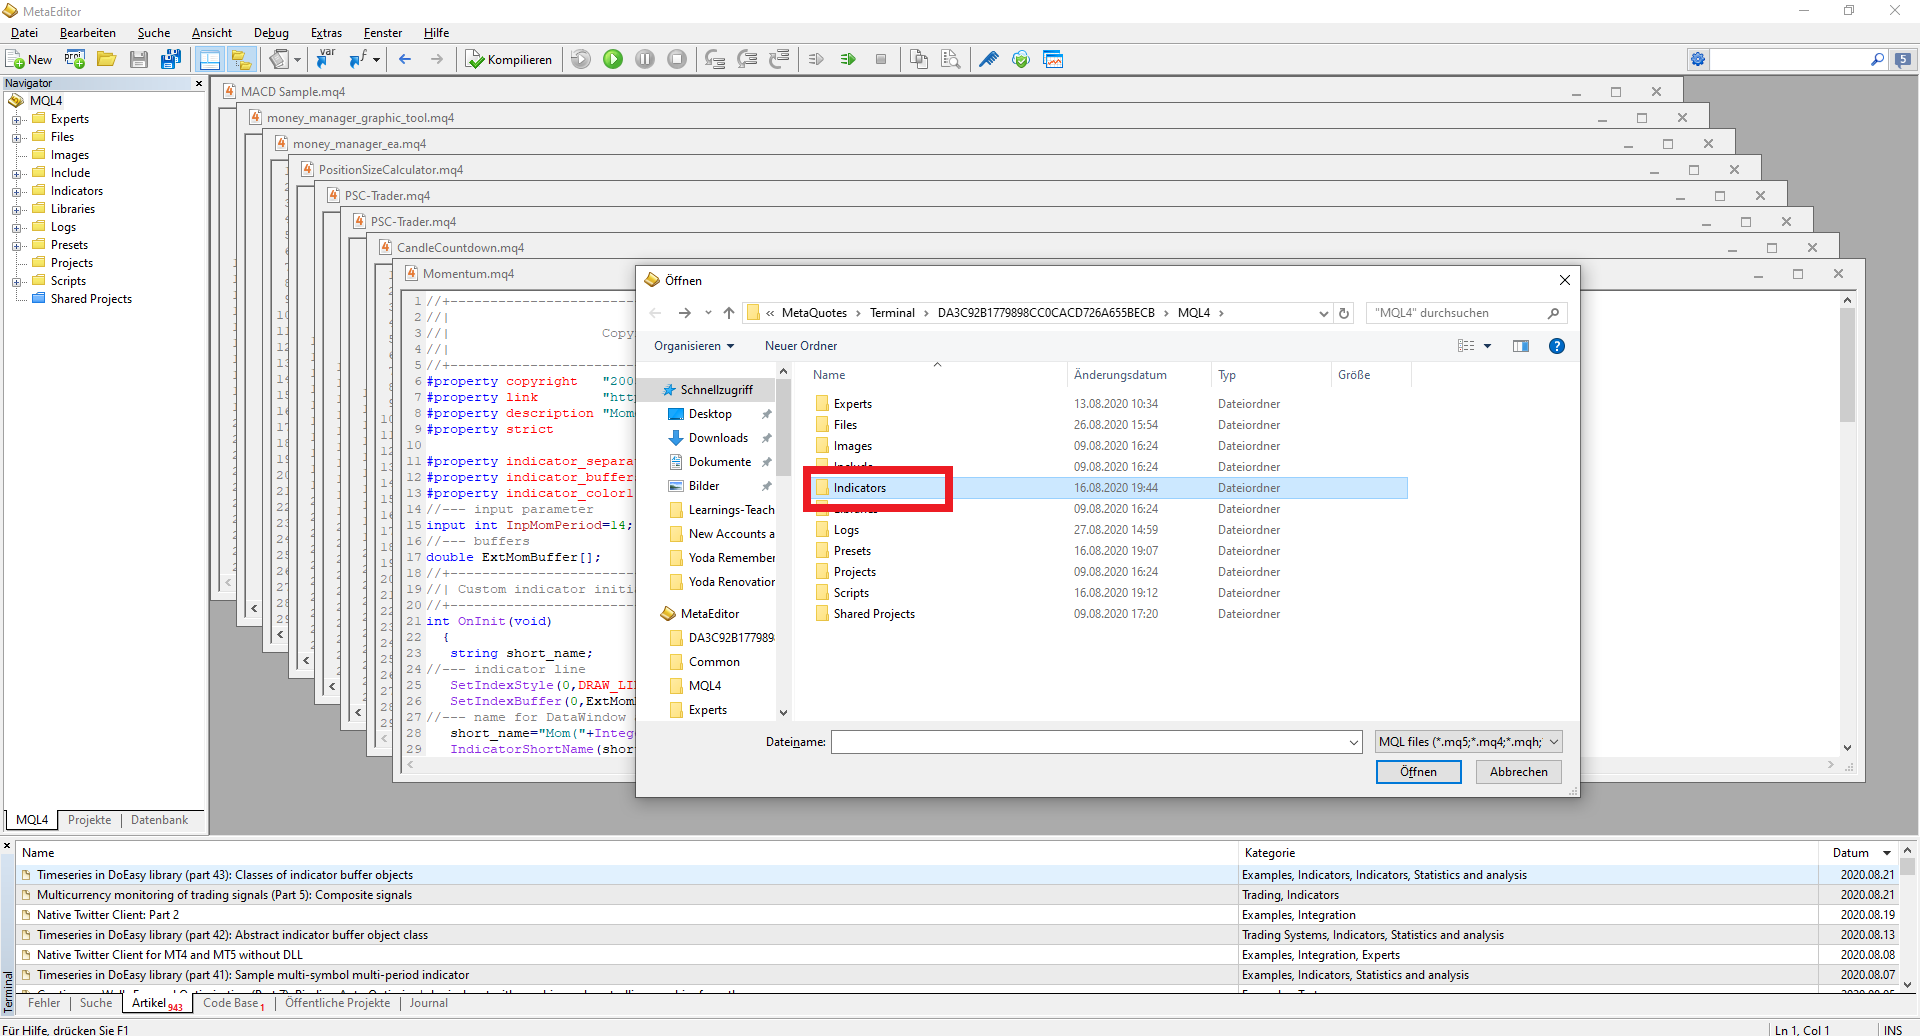Screen dimensions: 1924x1036
Task: Switch to the Code Base tab
Action: tap(231, 1003)
